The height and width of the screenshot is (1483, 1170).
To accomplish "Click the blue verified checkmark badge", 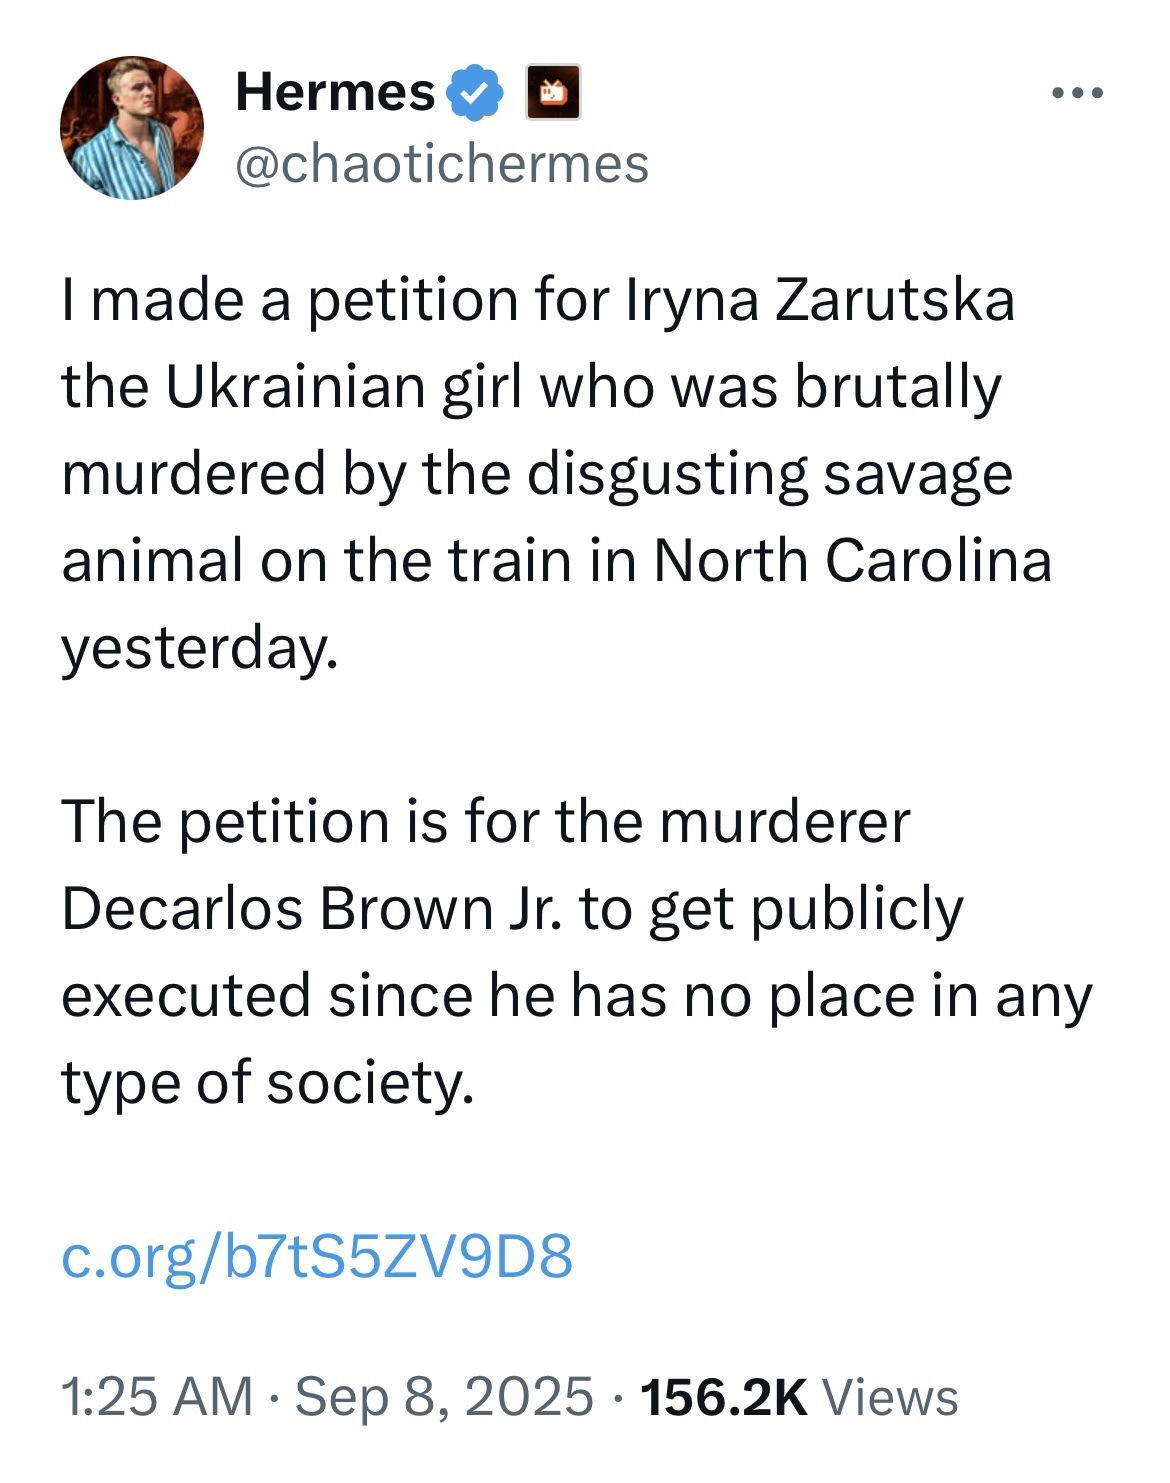I will (x=478, y=94).
